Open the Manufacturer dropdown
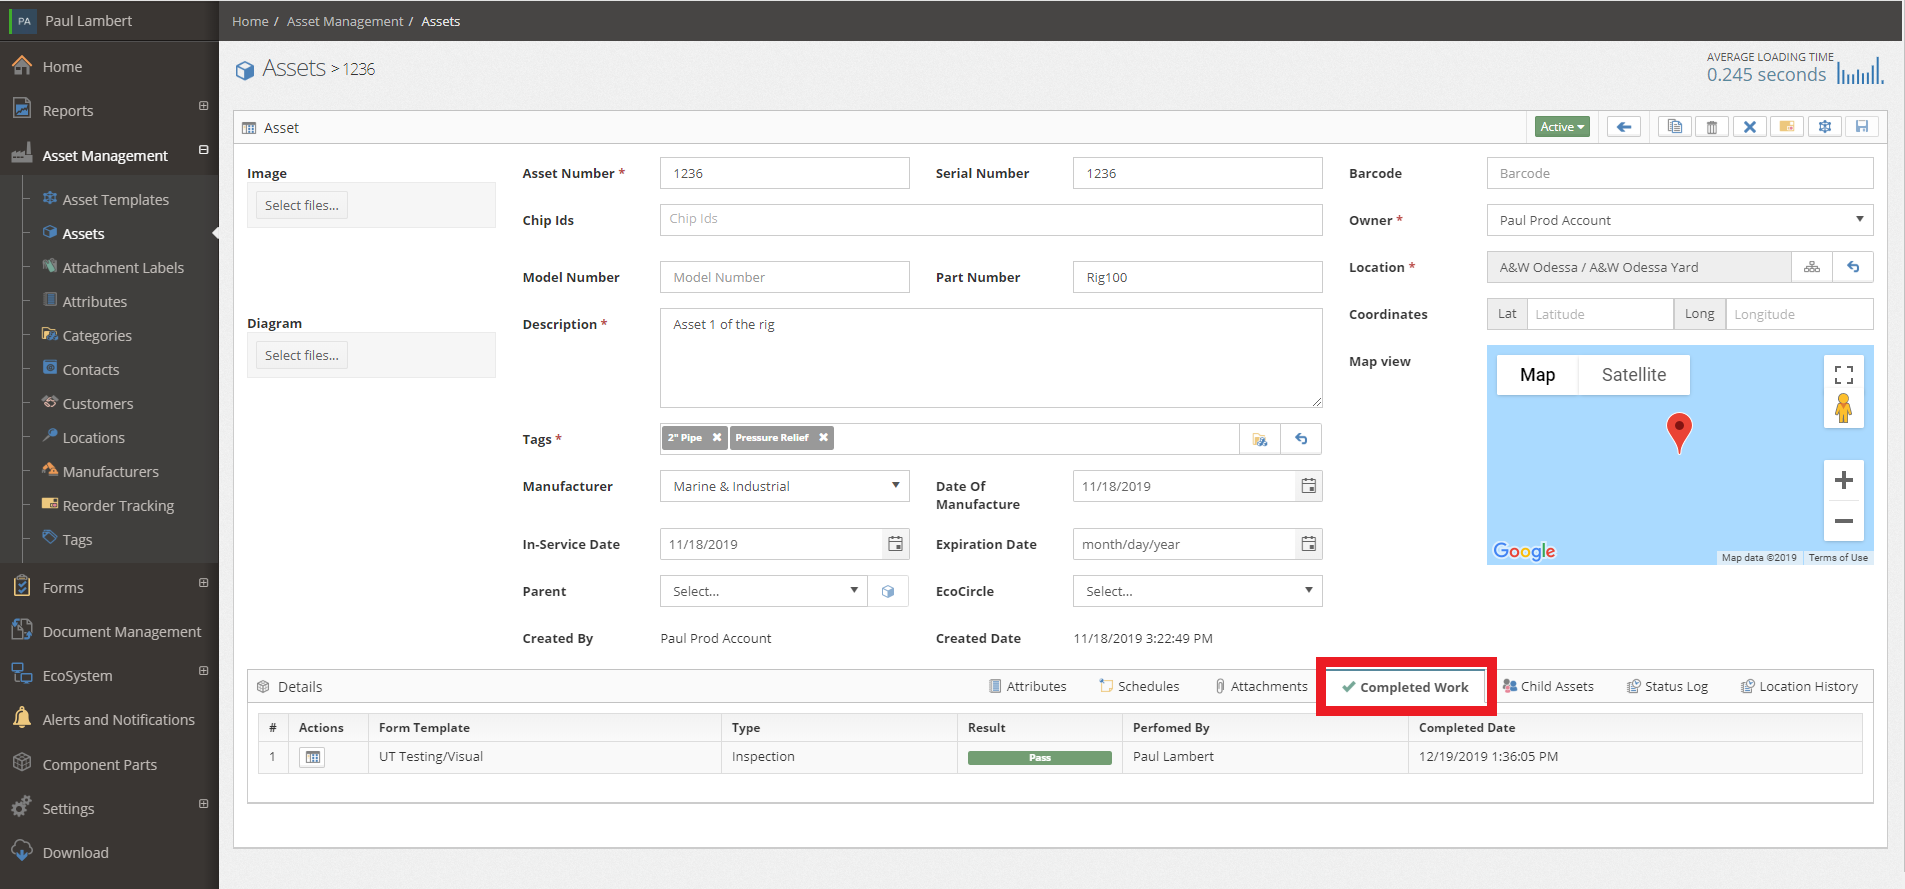 click(x=785, y=486)
